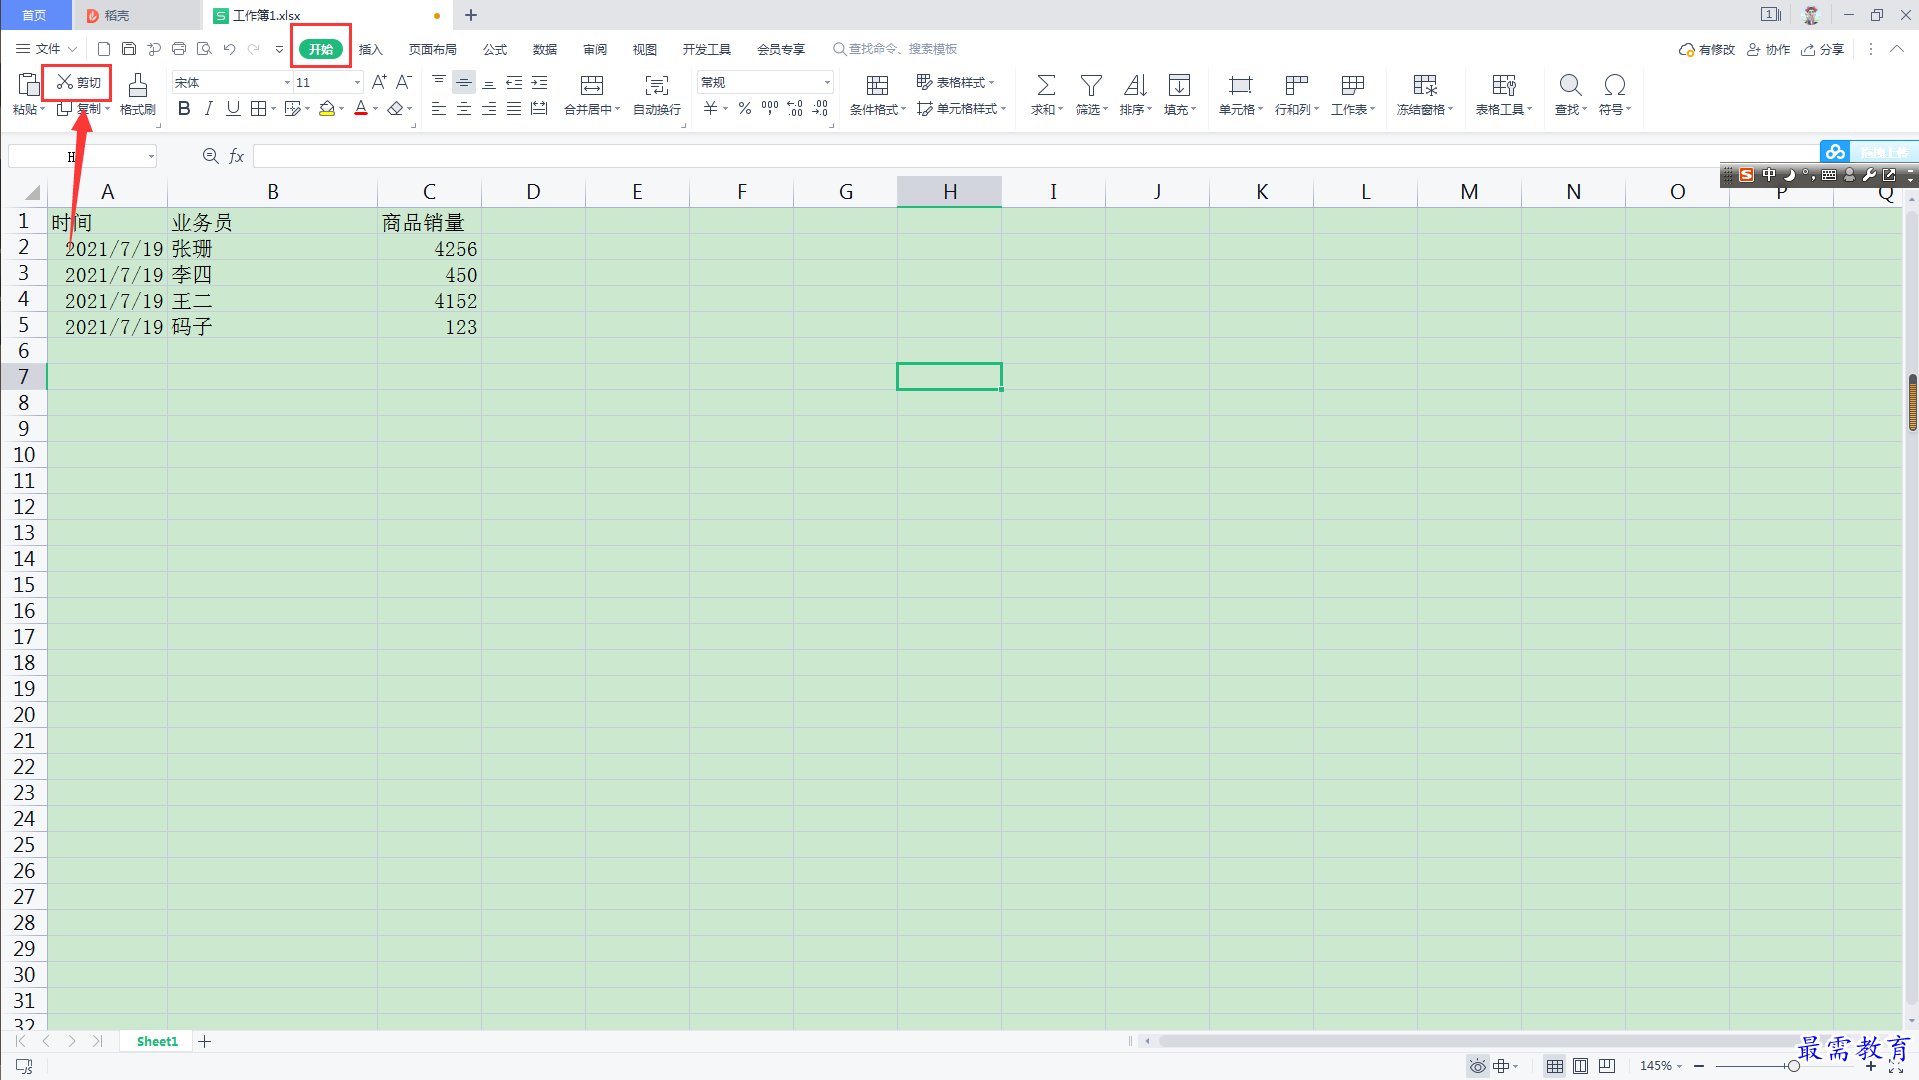This screenshot has height=1080, width=1919.
Task: Click the Fill (填充) icon
Action: [x=1179, y=85]
